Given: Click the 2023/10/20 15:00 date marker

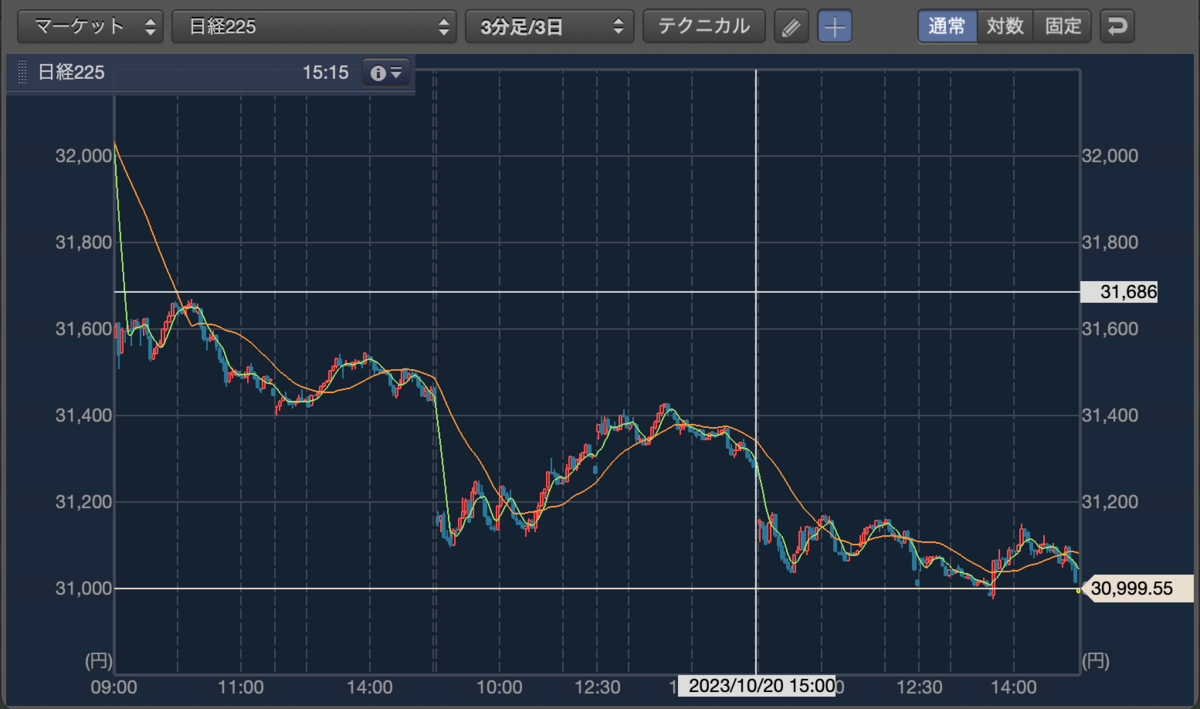Looking at the screenshot, I should pyautogui.click(x=757, y=686).
